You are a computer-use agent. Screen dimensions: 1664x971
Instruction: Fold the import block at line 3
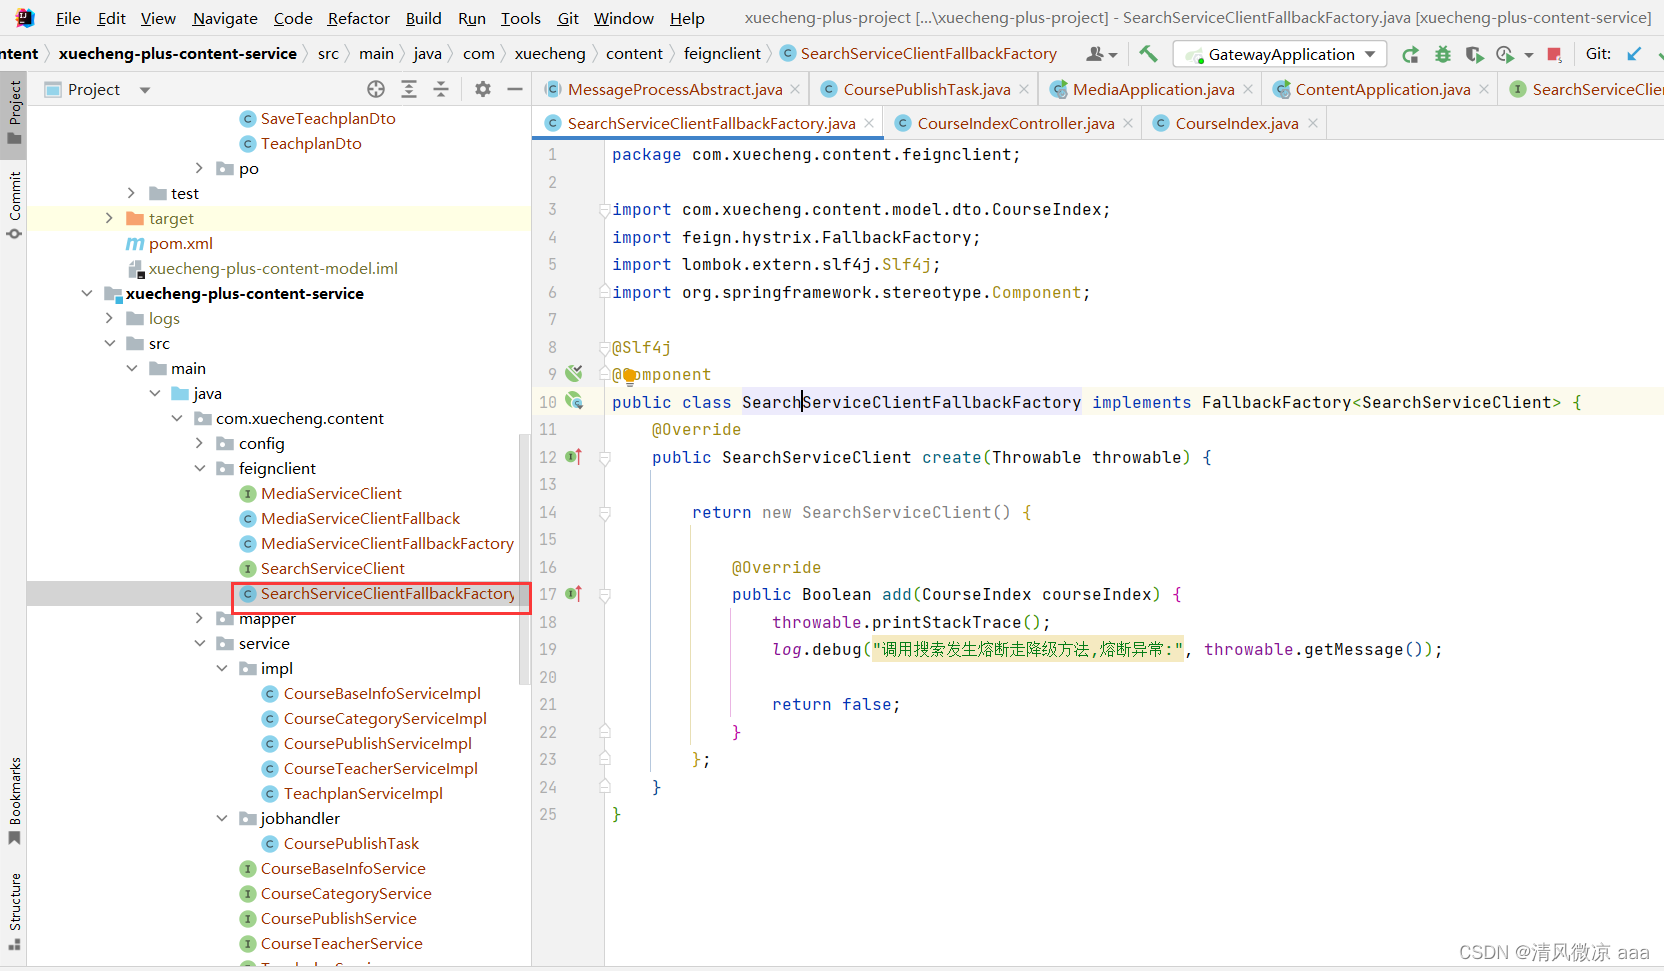pos(604,210)
